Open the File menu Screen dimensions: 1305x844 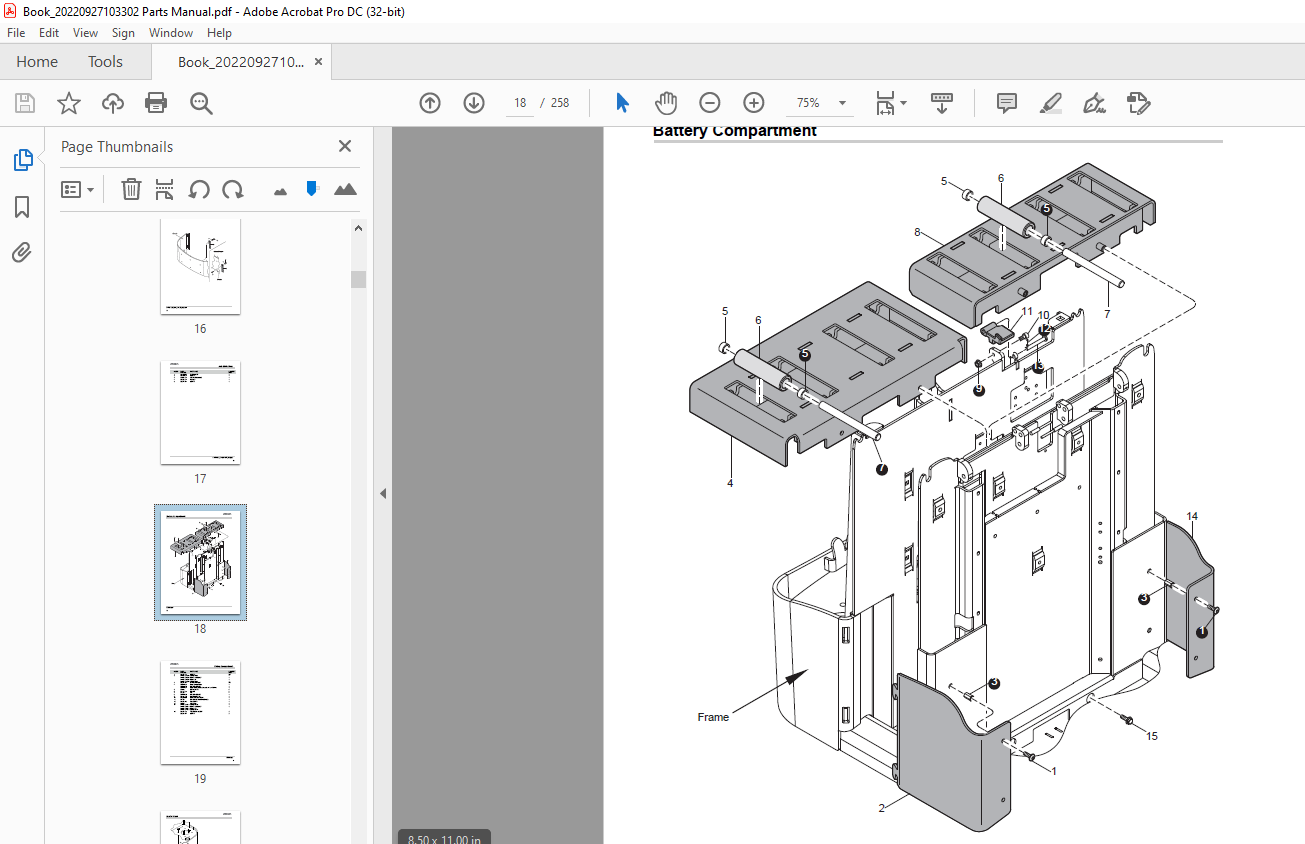16,33
